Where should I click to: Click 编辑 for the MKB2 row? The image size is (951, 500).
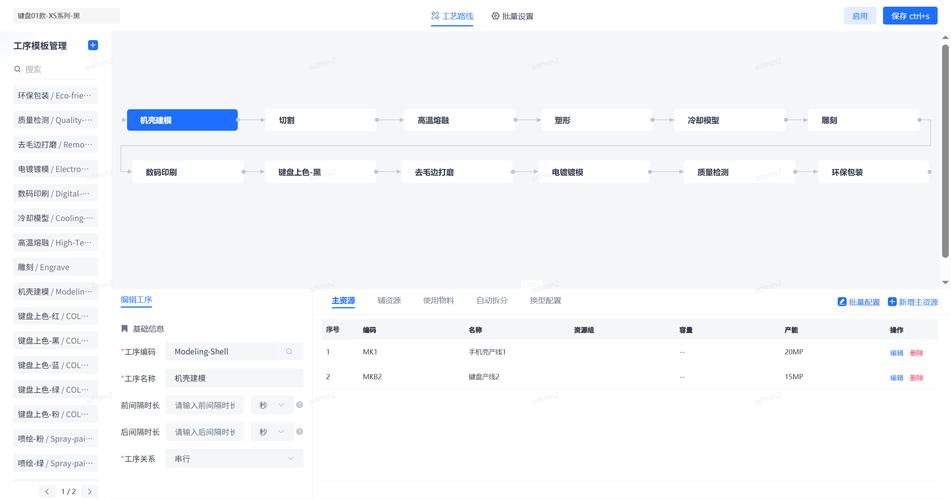click(x=896, y=378)
